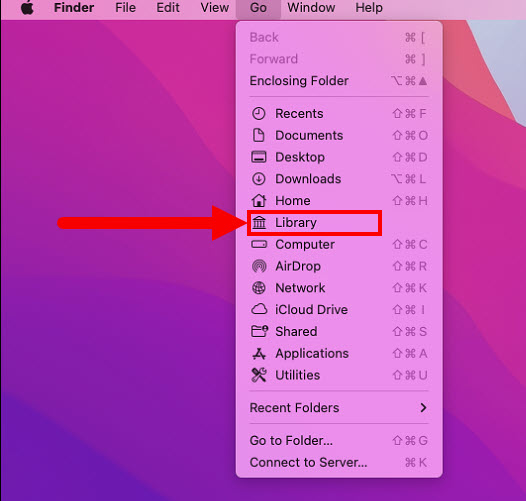Expand the Recent Folders submenu

coord(339,408)
